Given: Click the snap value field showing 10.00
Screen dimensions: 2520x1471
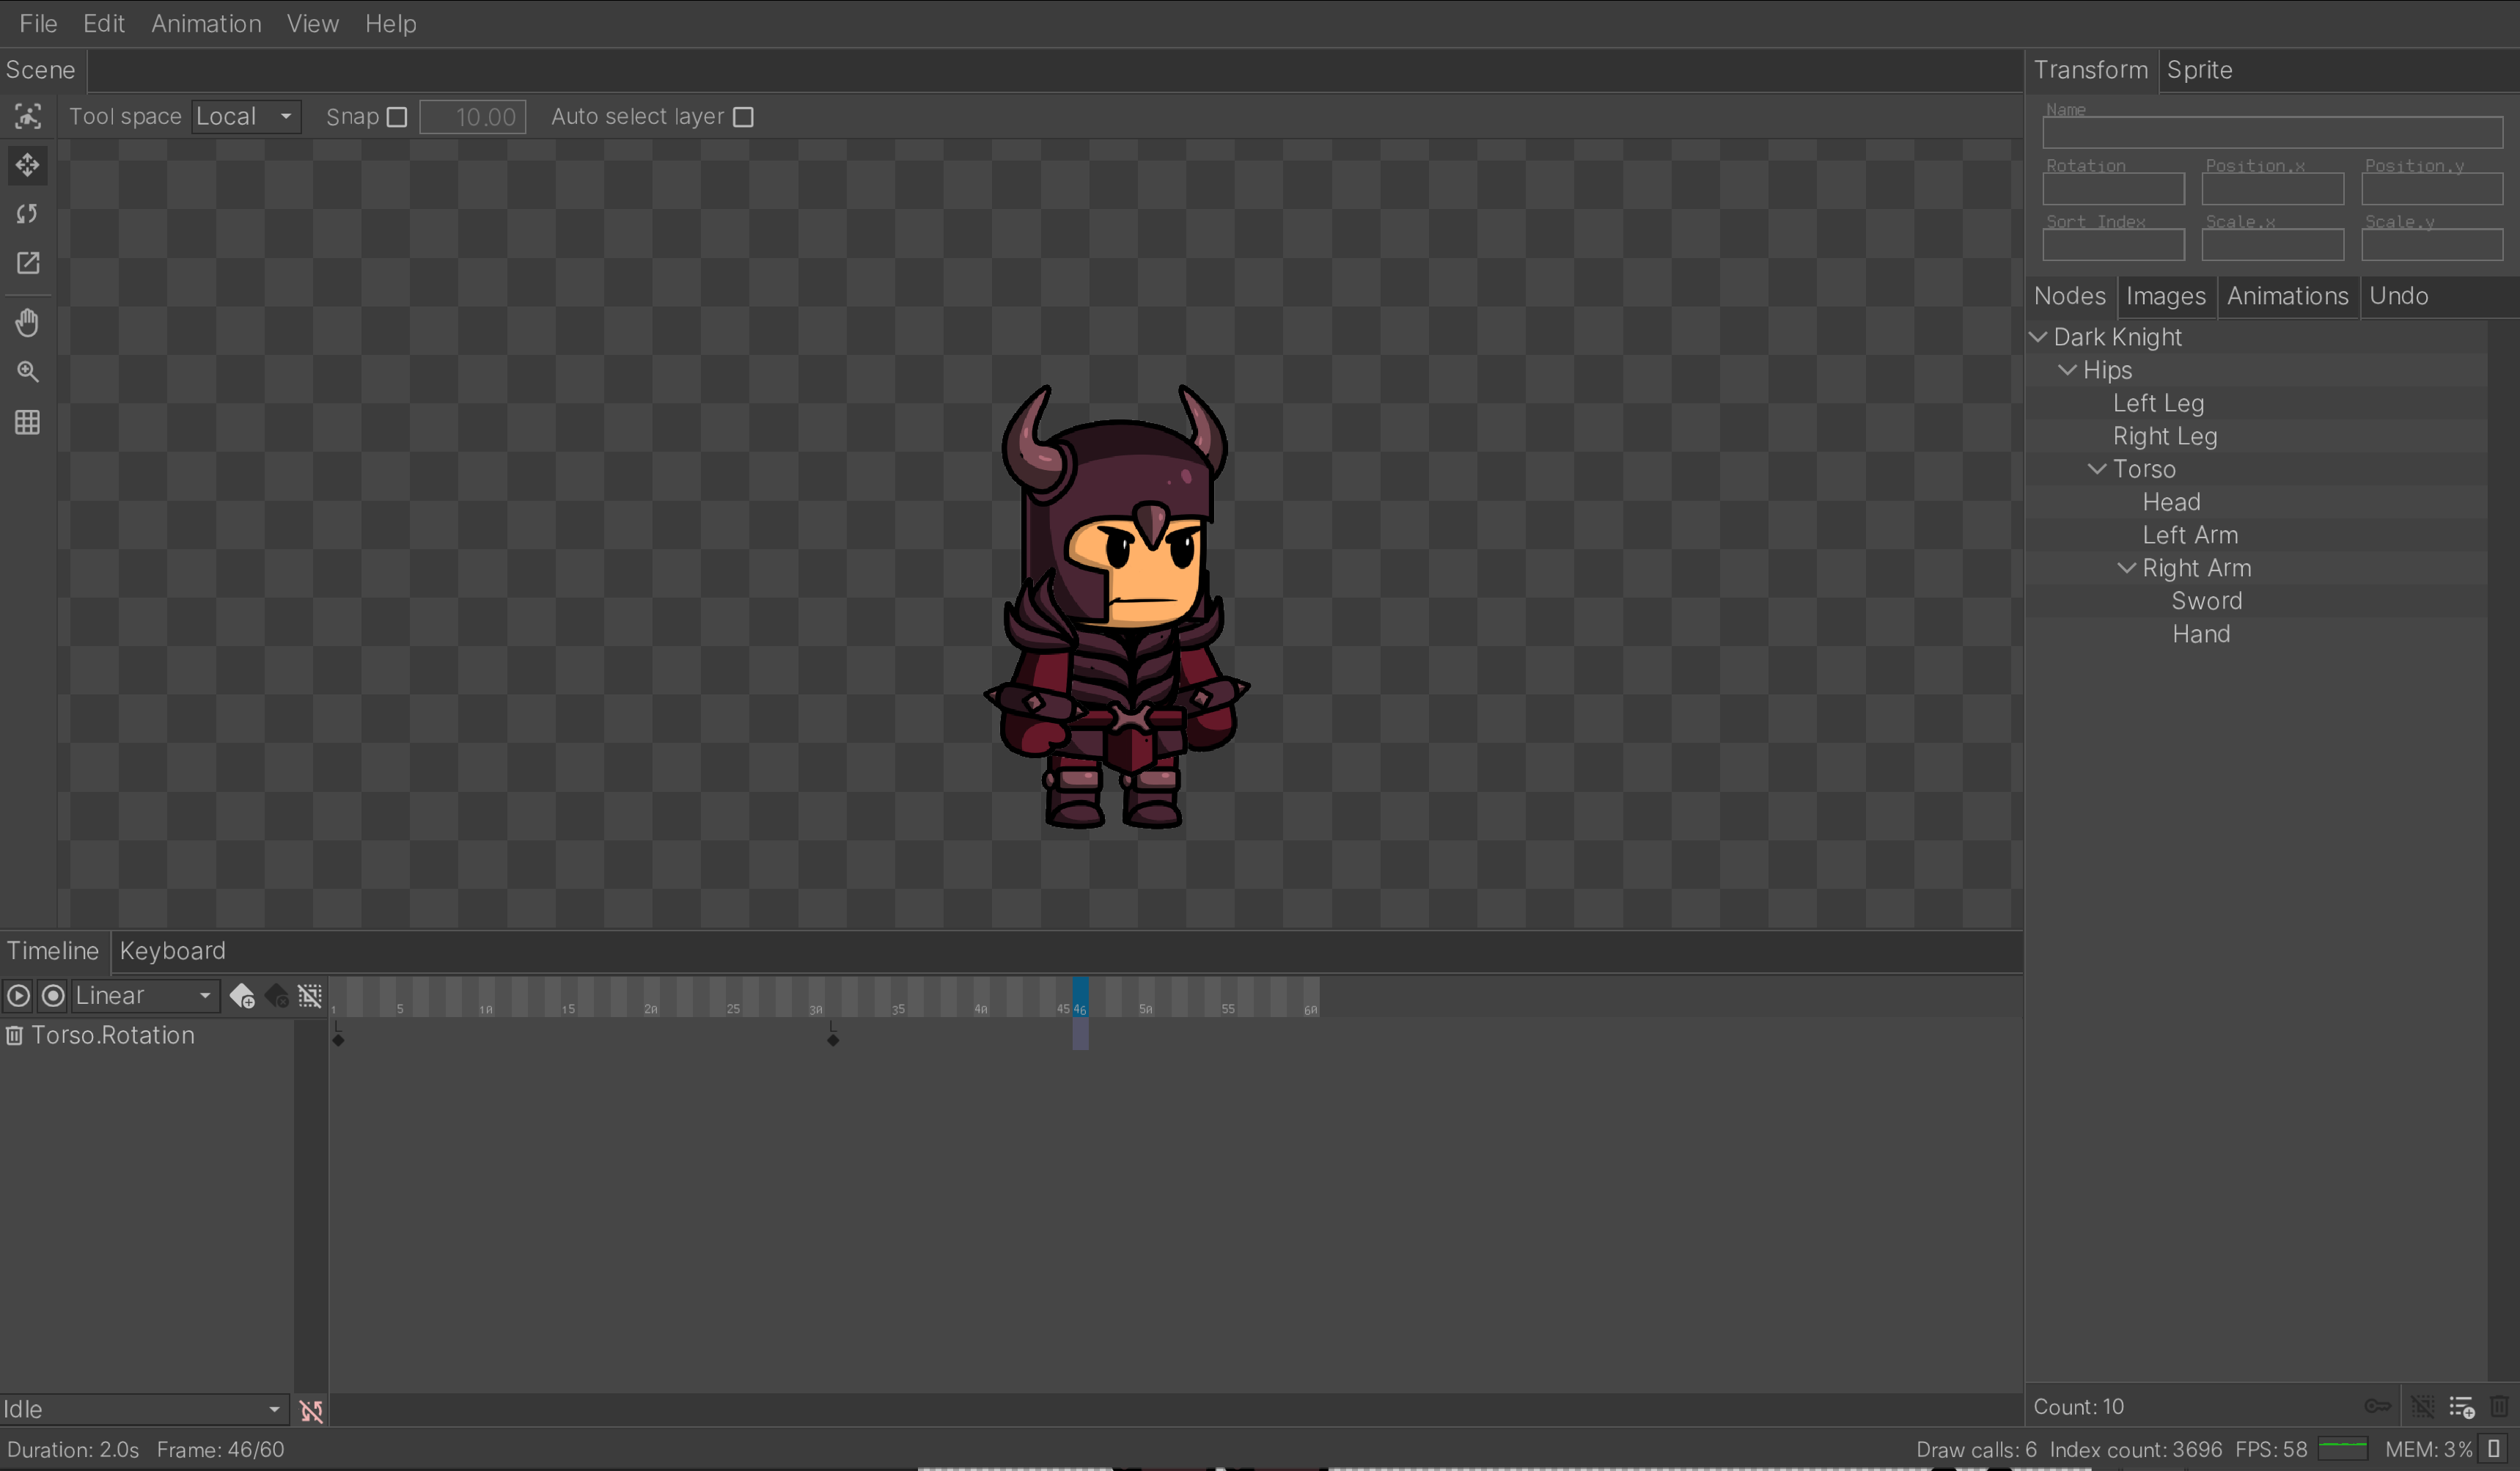Looking at the screenshot, I should click(473, 117).
